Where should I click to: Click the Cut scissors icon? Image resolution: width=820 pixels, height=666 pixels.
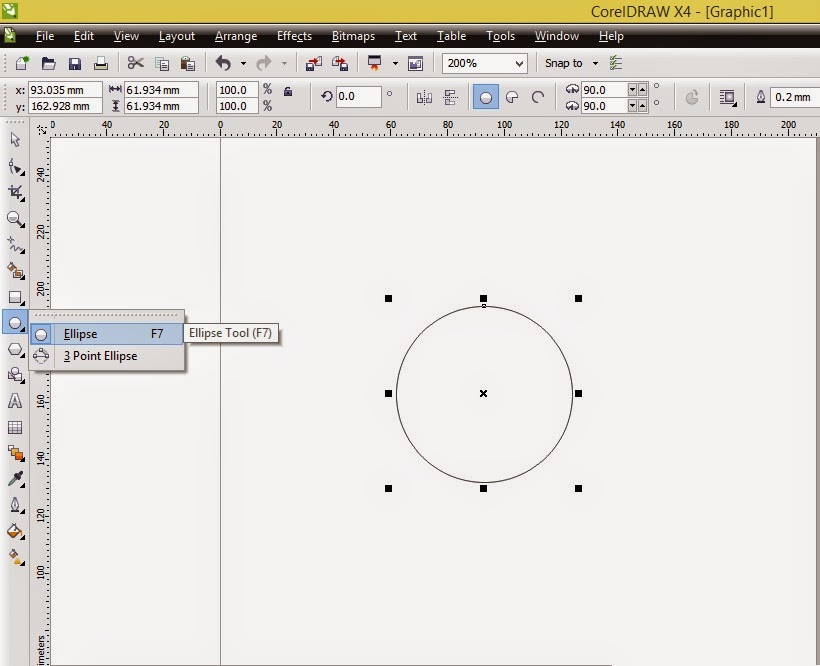point(135,63)
